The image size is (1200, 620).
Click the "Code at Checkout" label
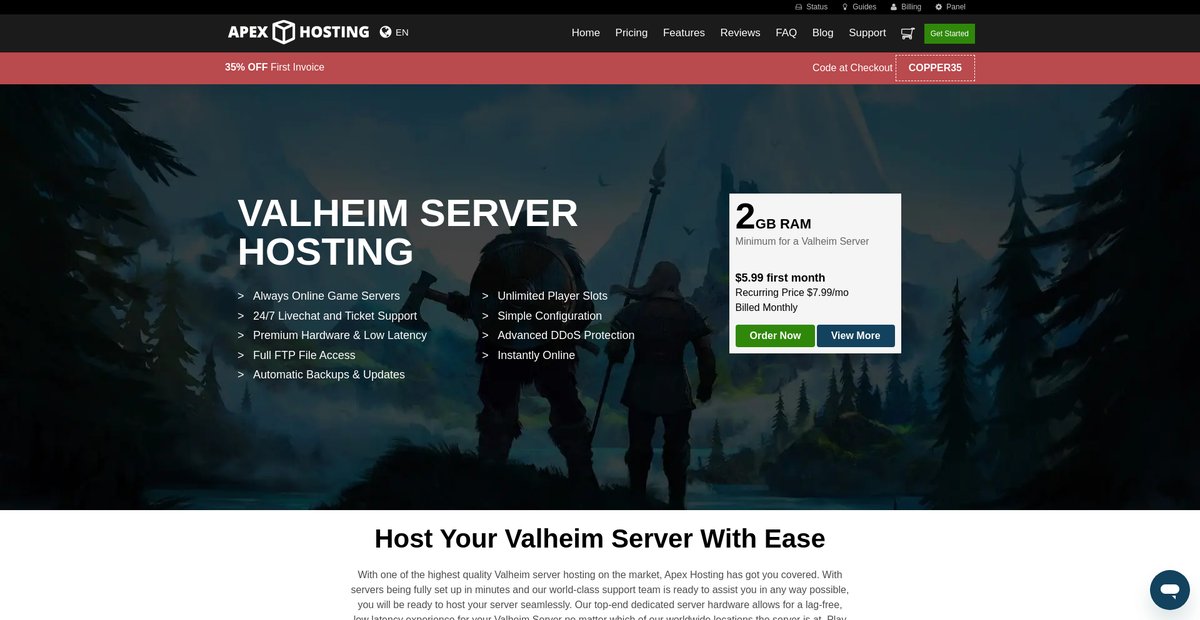click(x=852, y=68)
